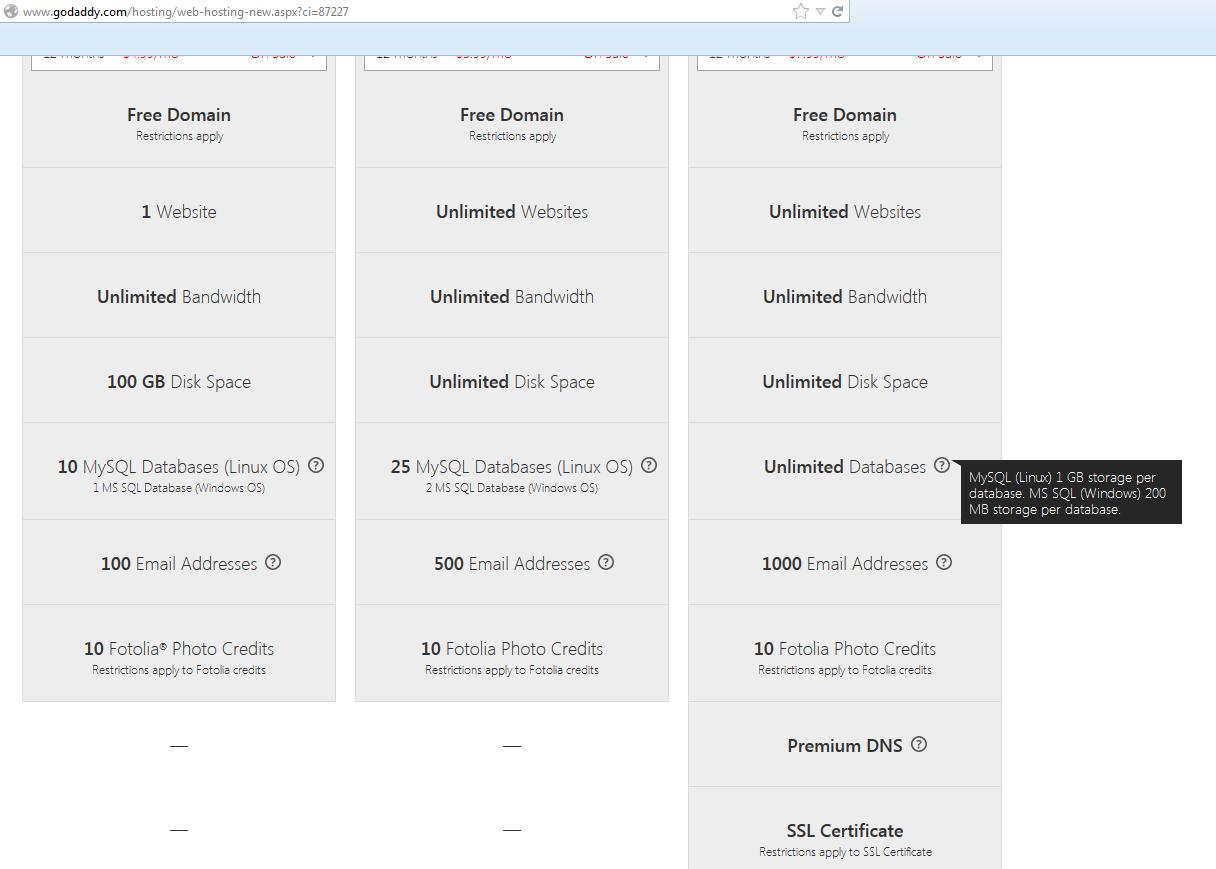Image resolution: width=1216 pixels, height=869 pixels.
Task: Click "10 Fotolia® Photo Credits" with registered mark
Action: tap(179, 649)
